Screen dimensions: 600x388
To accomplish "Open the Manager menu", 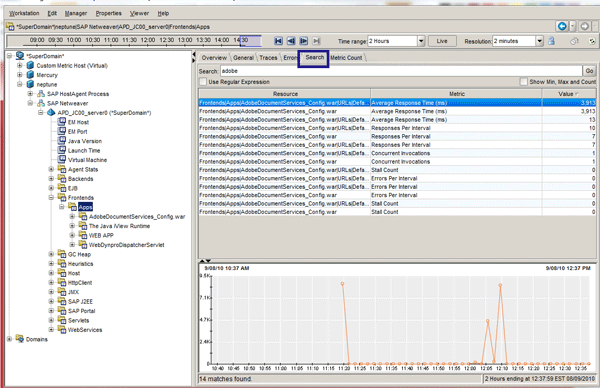I will 76,13.
